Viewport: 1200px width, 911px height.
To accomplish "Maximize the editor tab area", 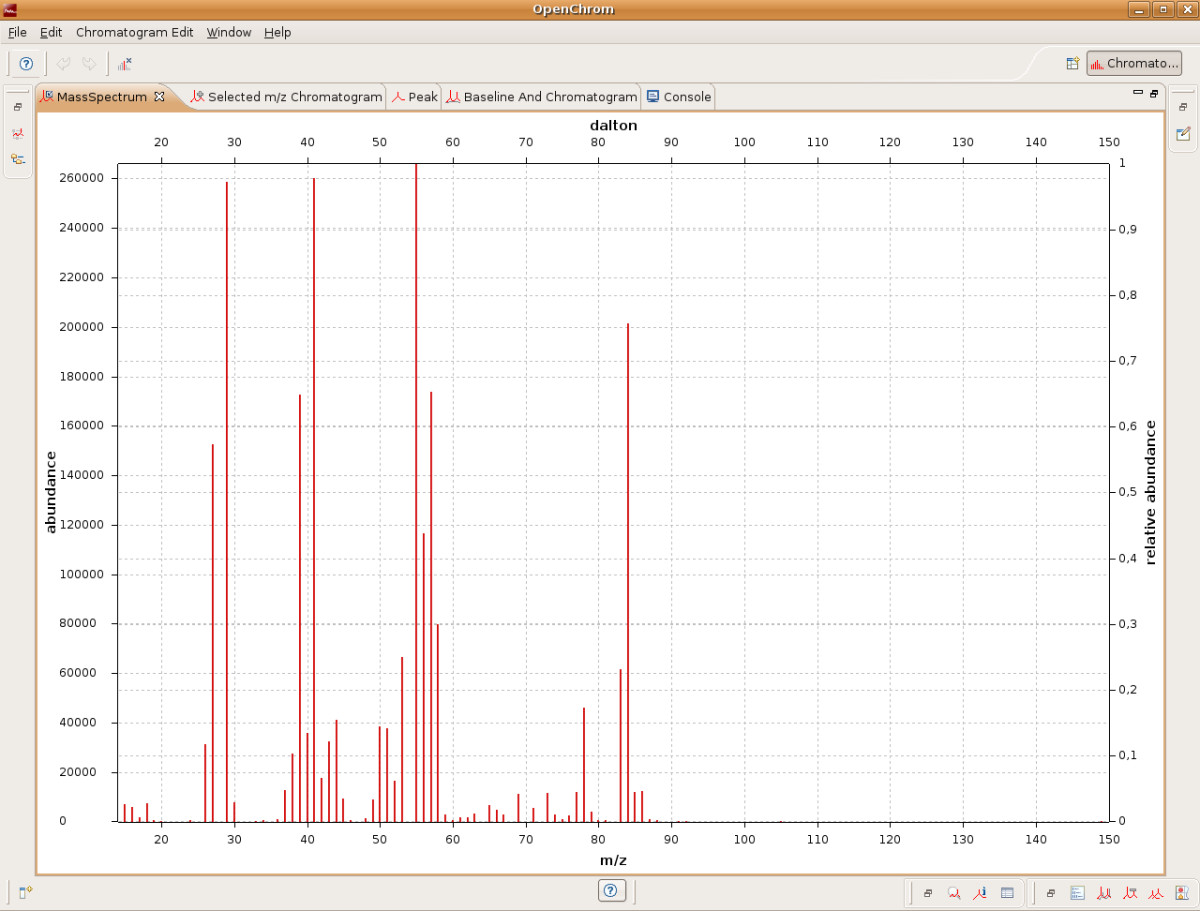I will [1153, 93].
